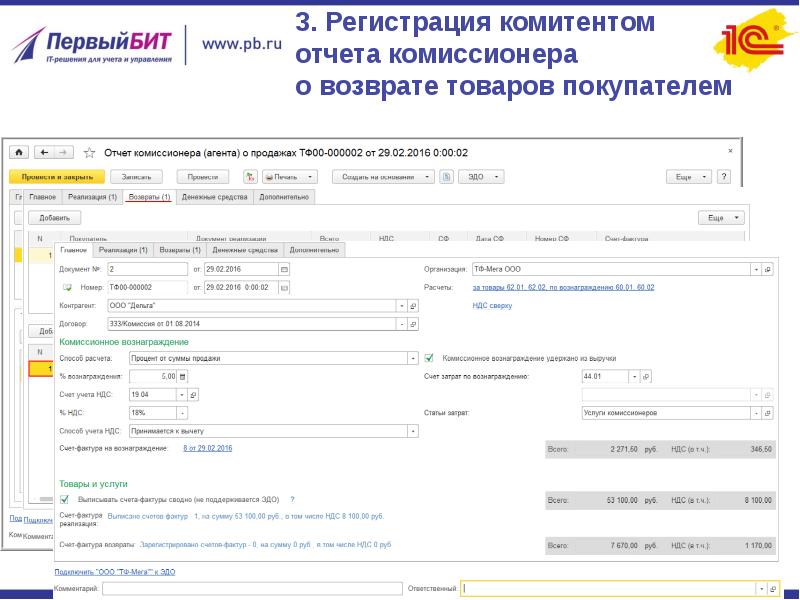Open calendar picker next to document date 29.02.2016
The width and height of the screenshot is (800, 600).
click(284, 269)
